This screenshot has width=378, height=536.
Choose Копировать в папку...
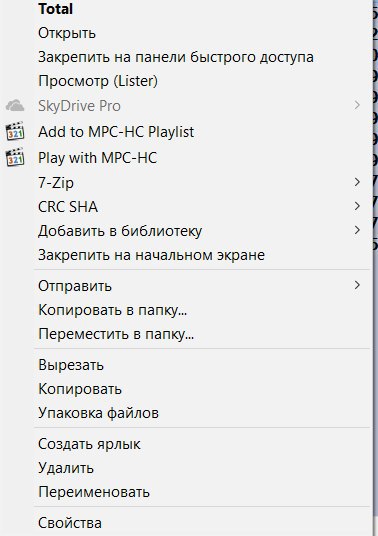(x=112, y=310)
